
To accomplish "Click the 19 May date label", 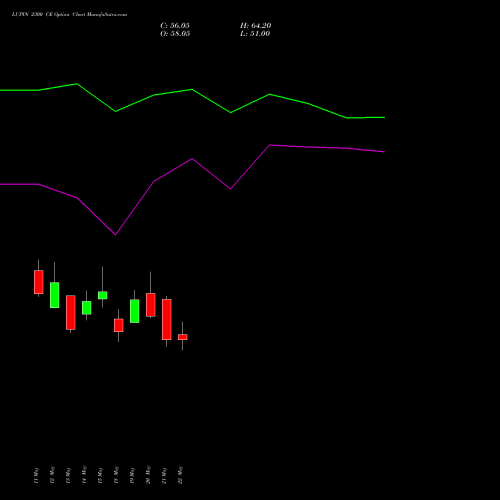I will click(132, 475).
